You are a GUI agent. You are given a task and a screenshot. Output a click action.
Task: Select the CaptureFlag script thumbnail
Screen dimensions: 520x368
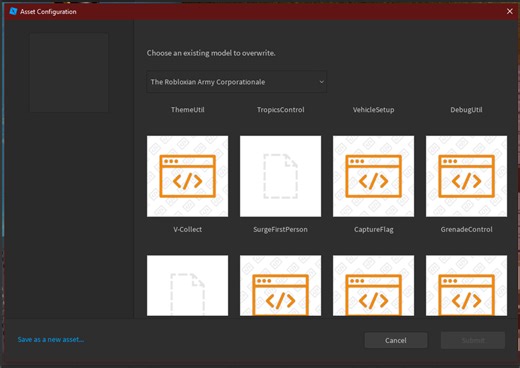(x=373, y=176)
